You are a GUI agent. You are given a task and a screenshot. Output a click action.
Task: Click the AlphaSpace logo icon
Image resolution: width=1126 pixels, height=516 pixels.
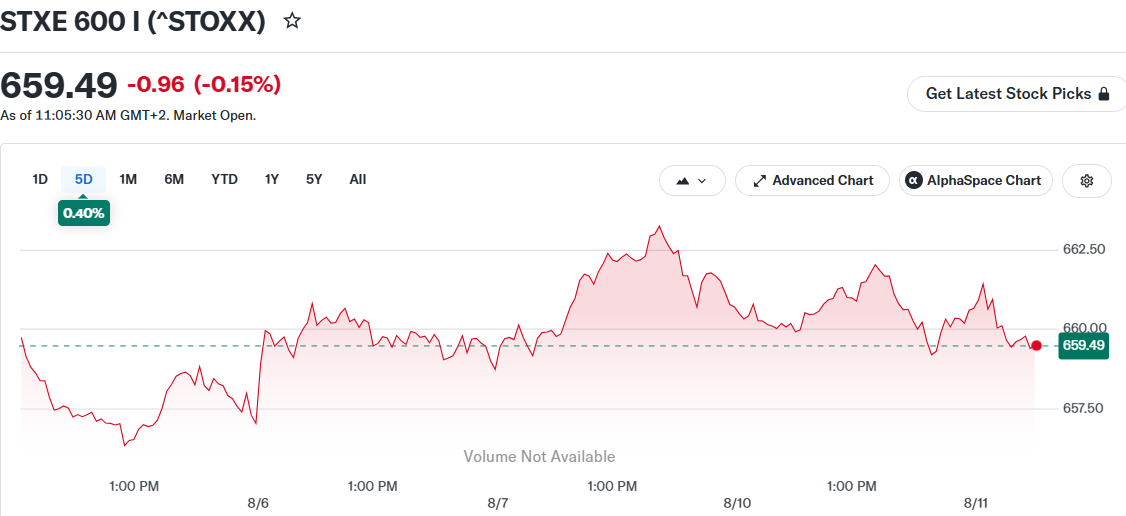(x=913, y=181)
